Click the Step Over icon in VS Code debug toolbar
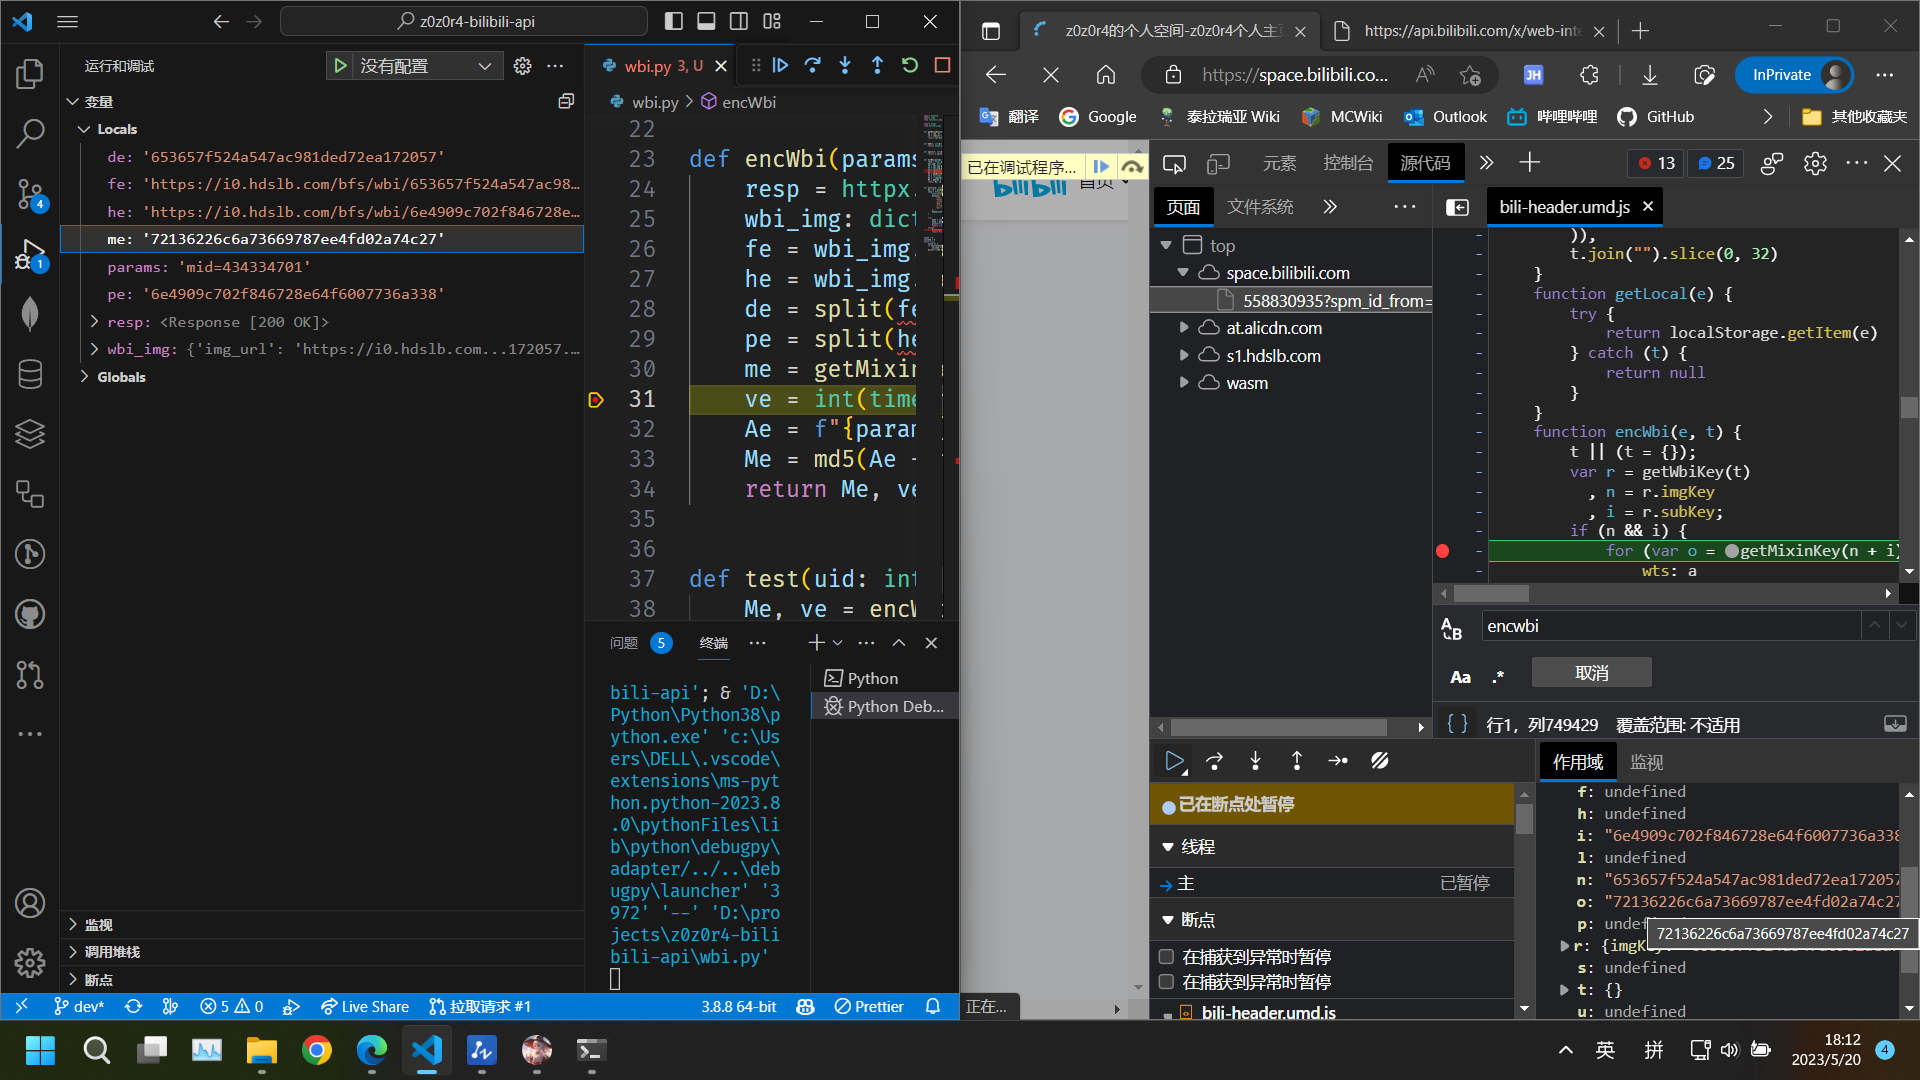This screenshot has height=1080, width=1920. 813,65
